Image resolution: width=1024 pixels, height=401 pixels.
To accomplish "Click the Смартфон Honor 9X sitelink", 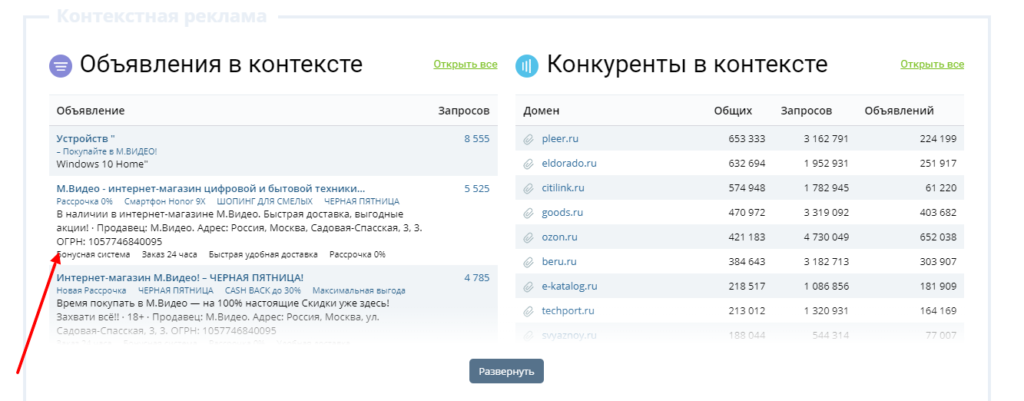I will click(164, 201).
